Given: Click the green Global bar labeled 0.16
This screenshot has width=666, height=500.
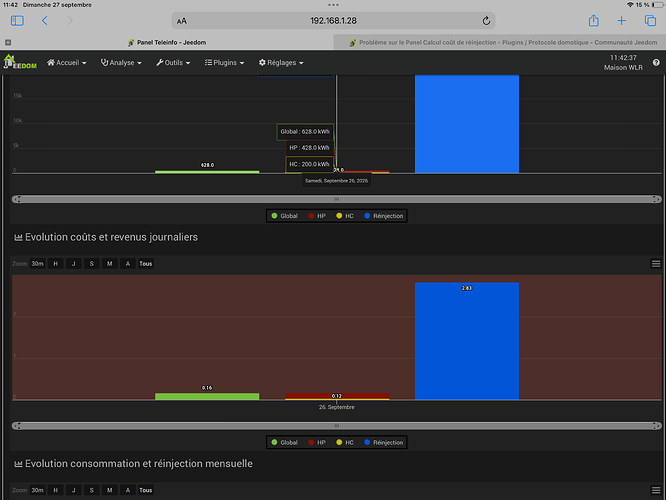Looking at the screenshot, I should [207, 396].
